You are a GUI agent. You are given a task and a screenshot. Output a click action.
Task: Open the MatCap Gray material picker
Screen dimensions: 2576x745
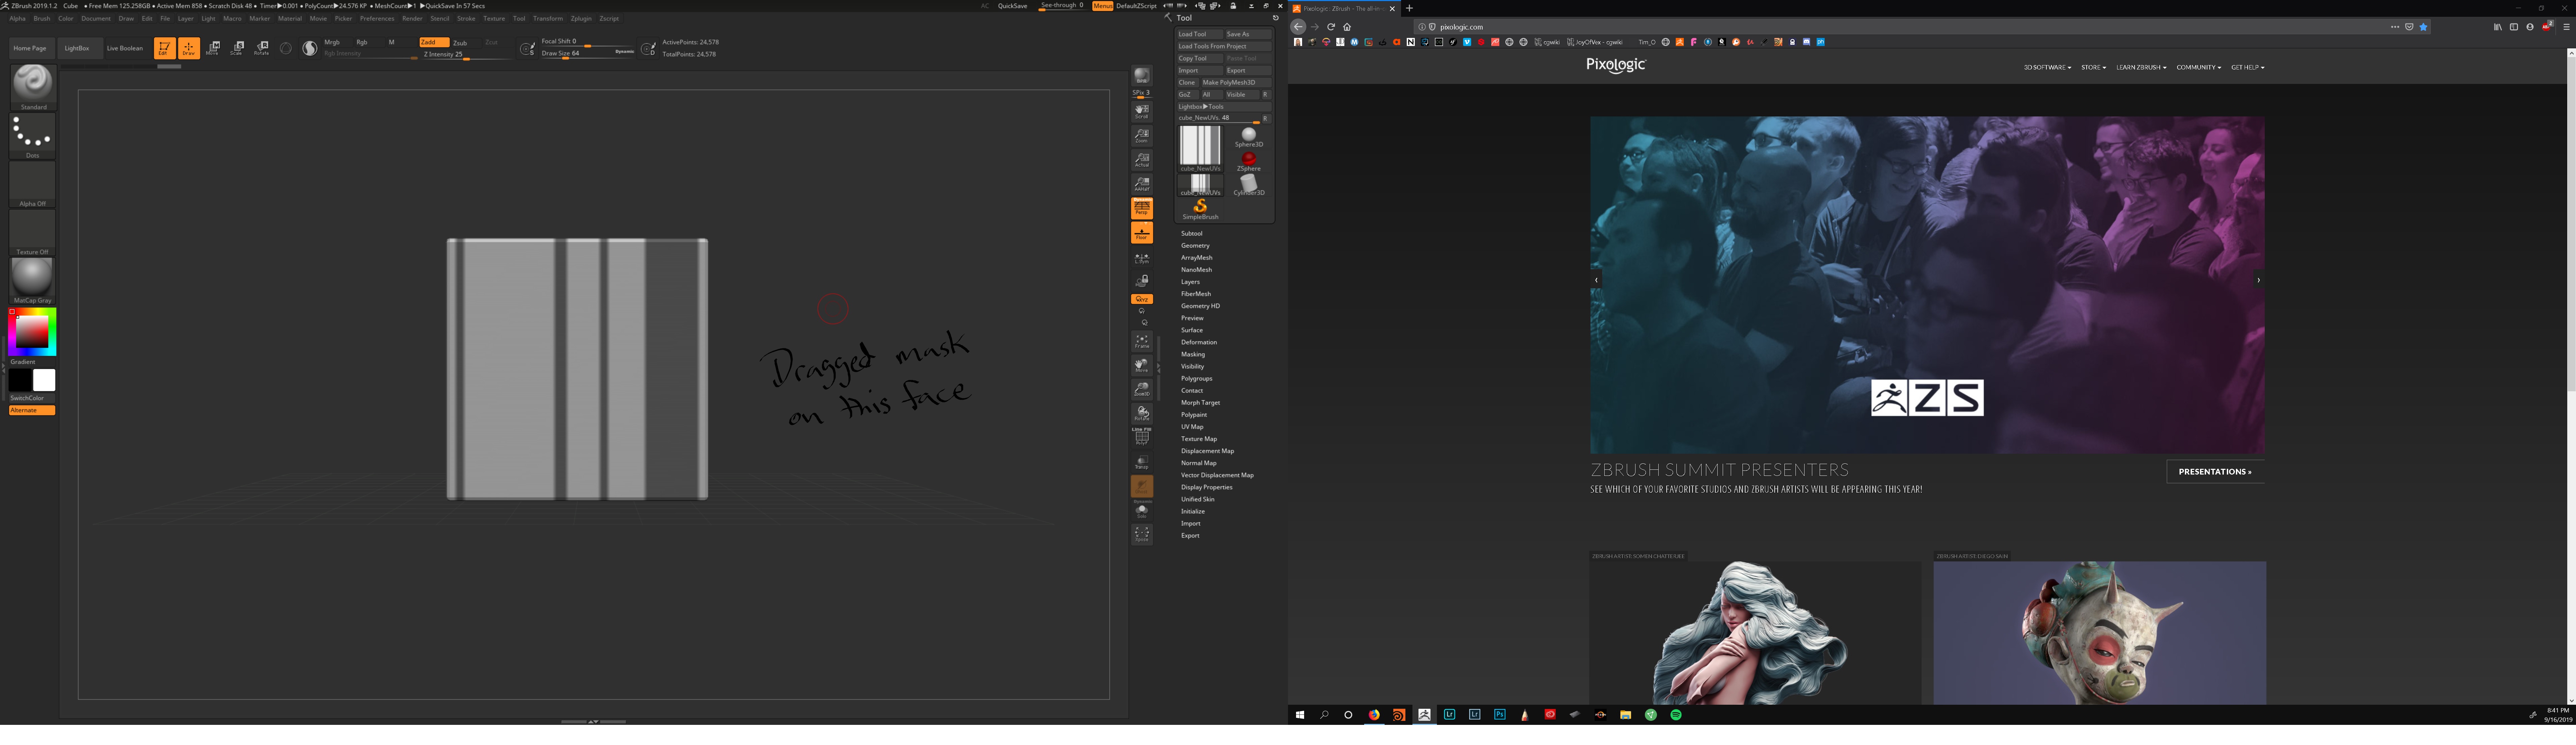point(32,281)
